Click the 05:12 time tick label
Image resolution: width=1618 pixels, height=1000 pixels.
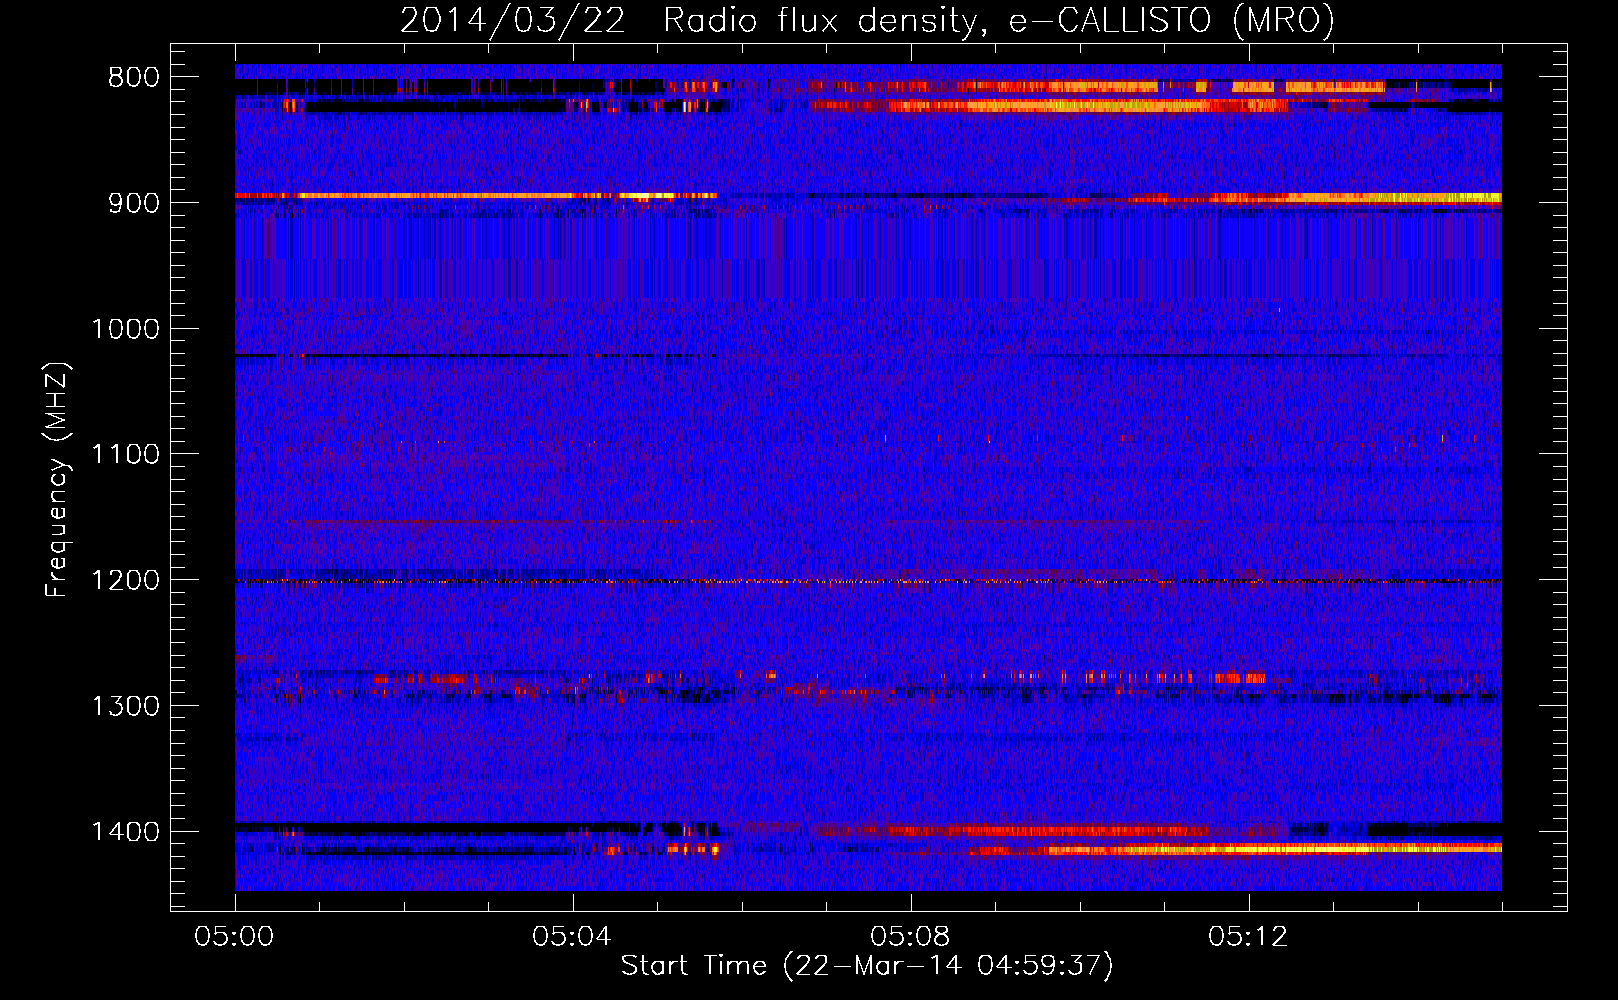tap(1248, 937)
